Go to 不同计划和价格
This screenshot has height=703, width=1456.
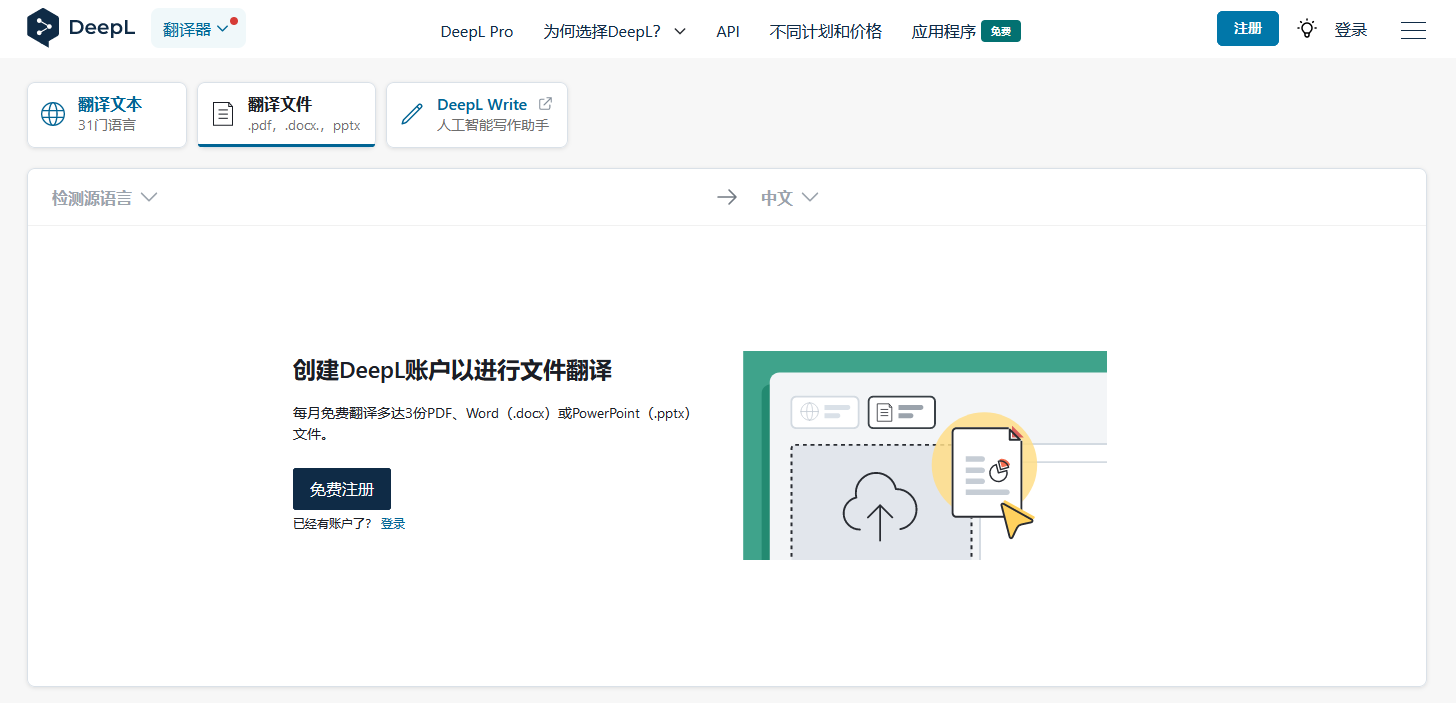coord(826,31)
